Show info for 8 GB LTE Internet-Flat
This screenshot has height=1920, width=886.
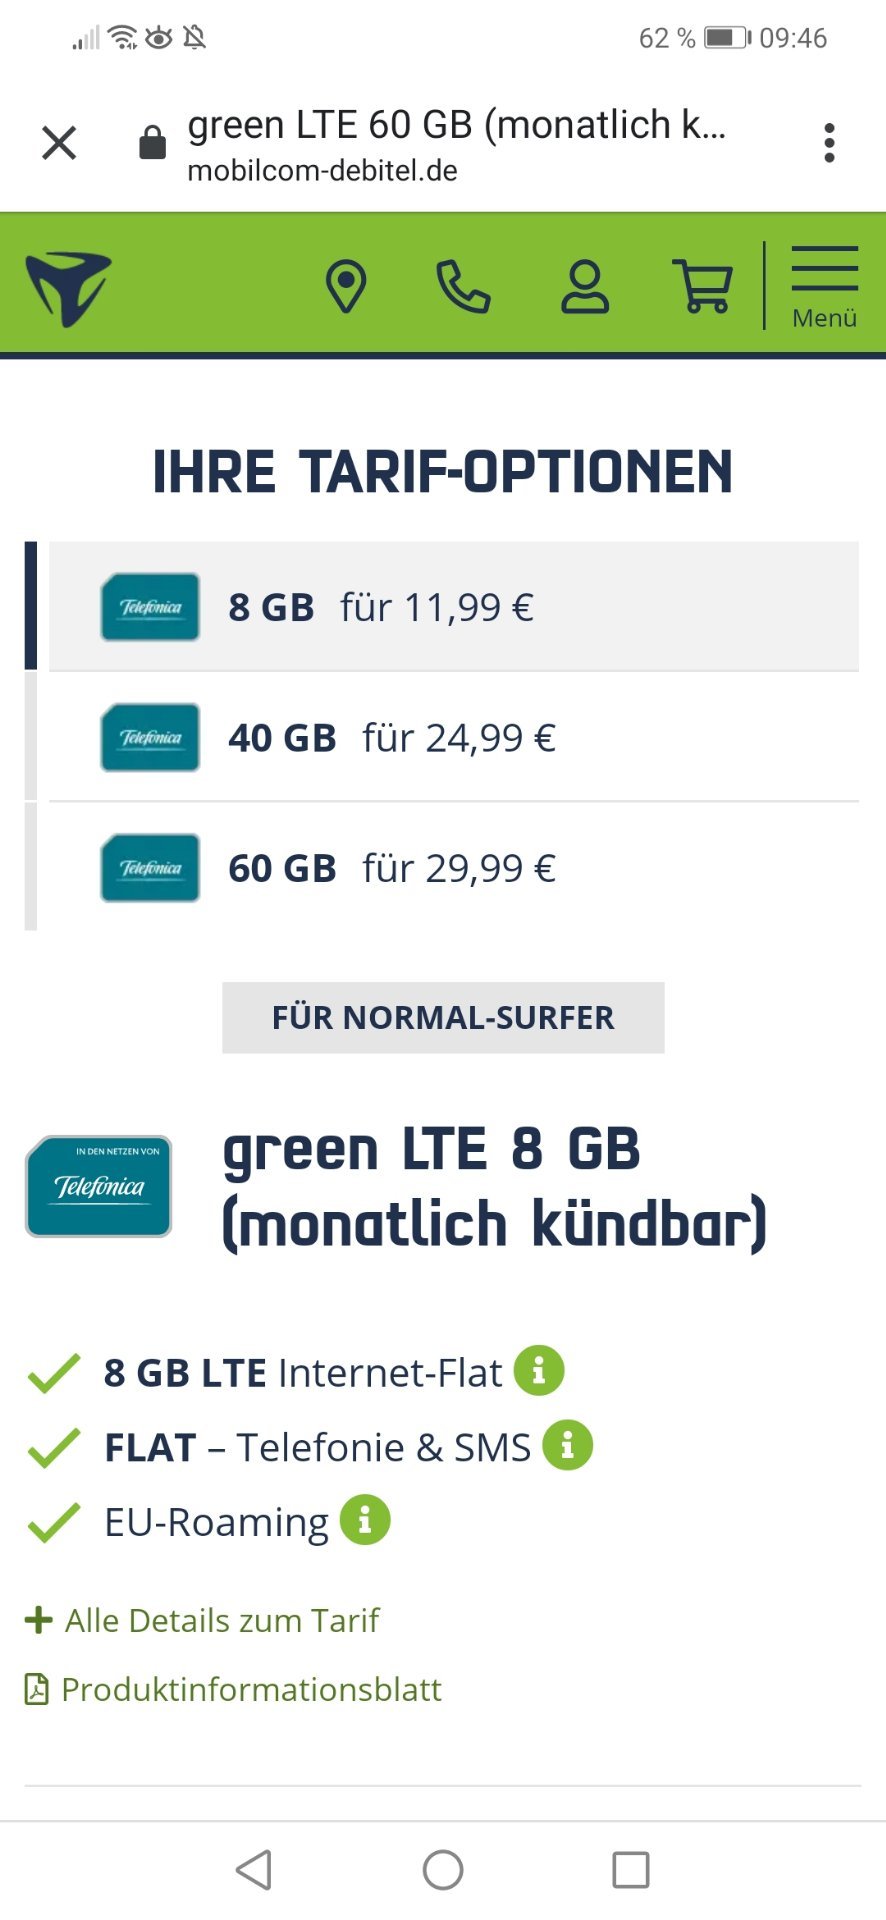(539, 1371)
